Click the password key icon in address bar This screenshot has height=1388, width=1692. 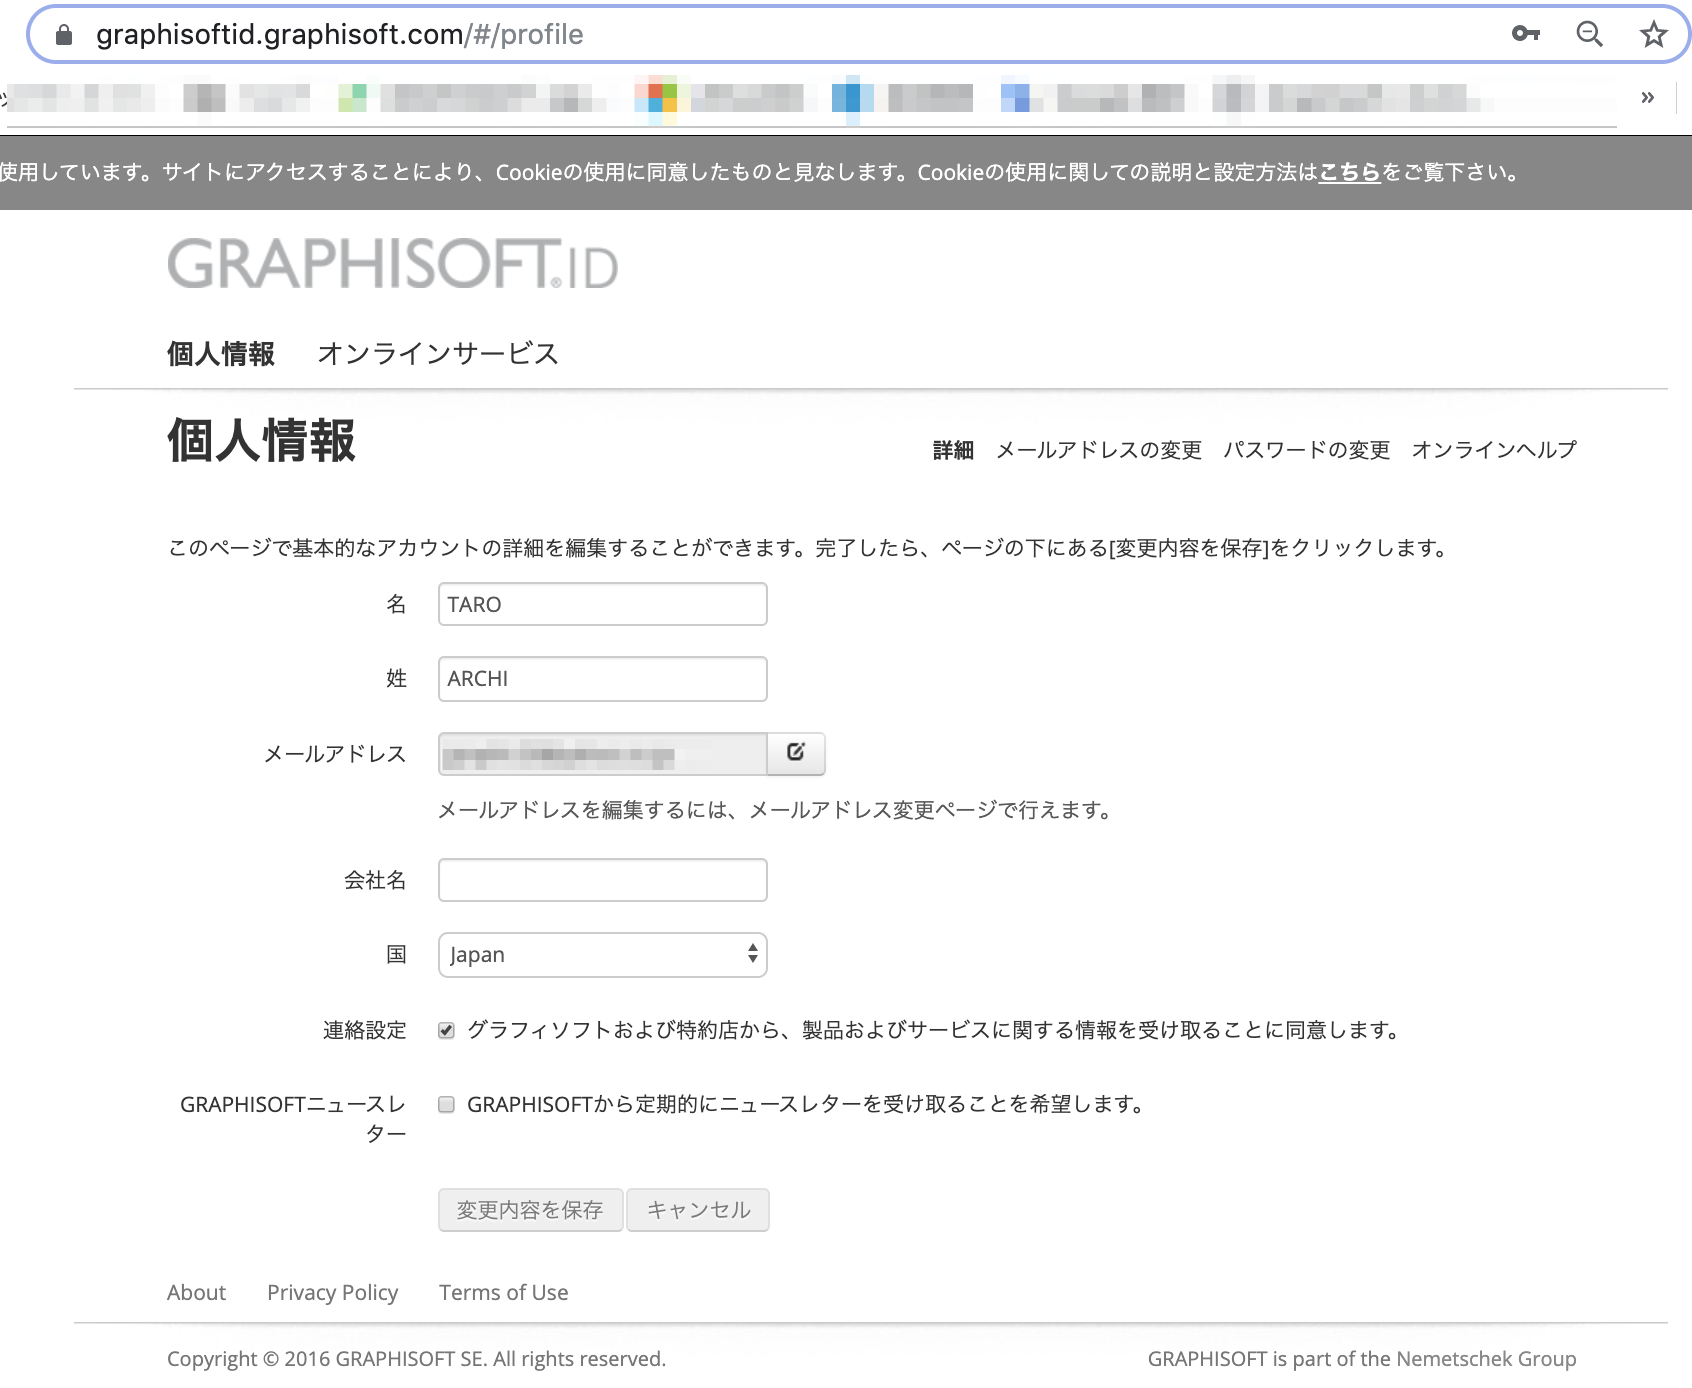click(1525, 34)
